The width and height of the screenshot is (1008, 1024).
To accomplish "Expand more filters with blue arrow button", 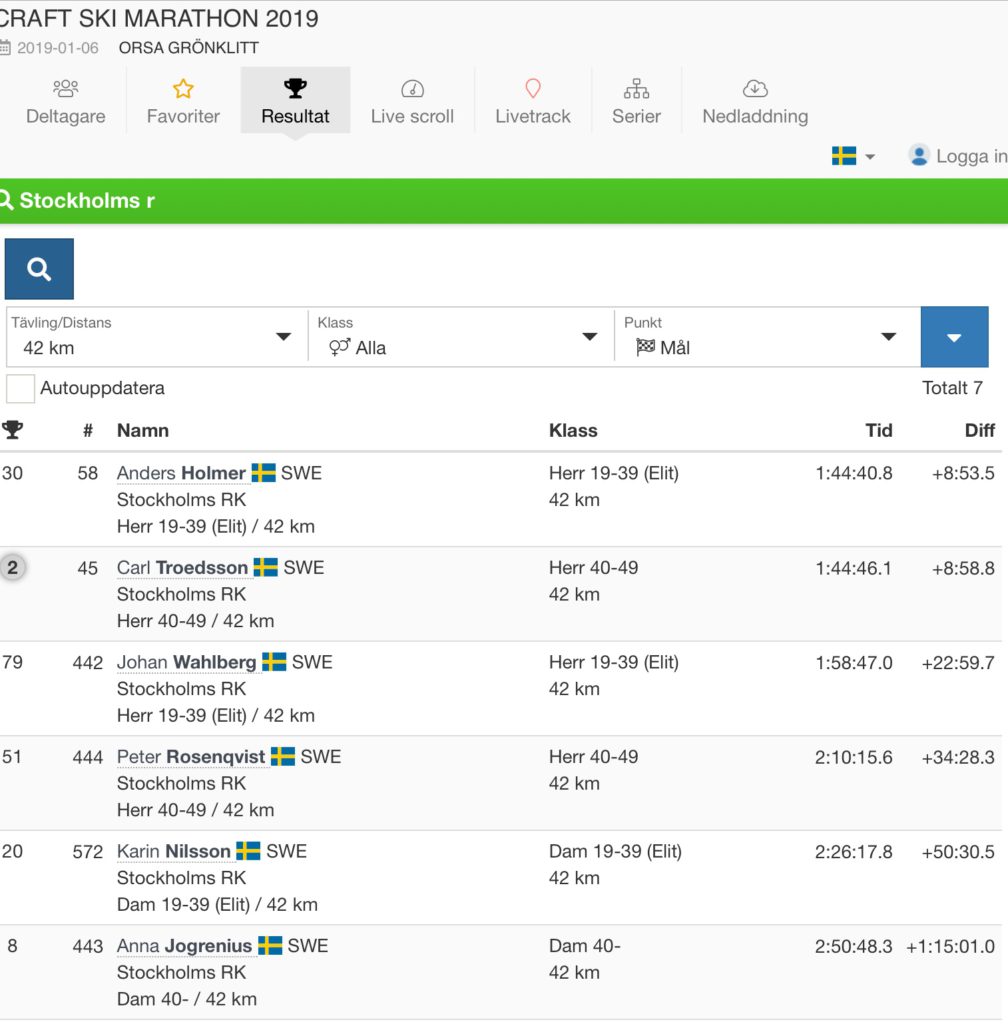I will 954,337.
